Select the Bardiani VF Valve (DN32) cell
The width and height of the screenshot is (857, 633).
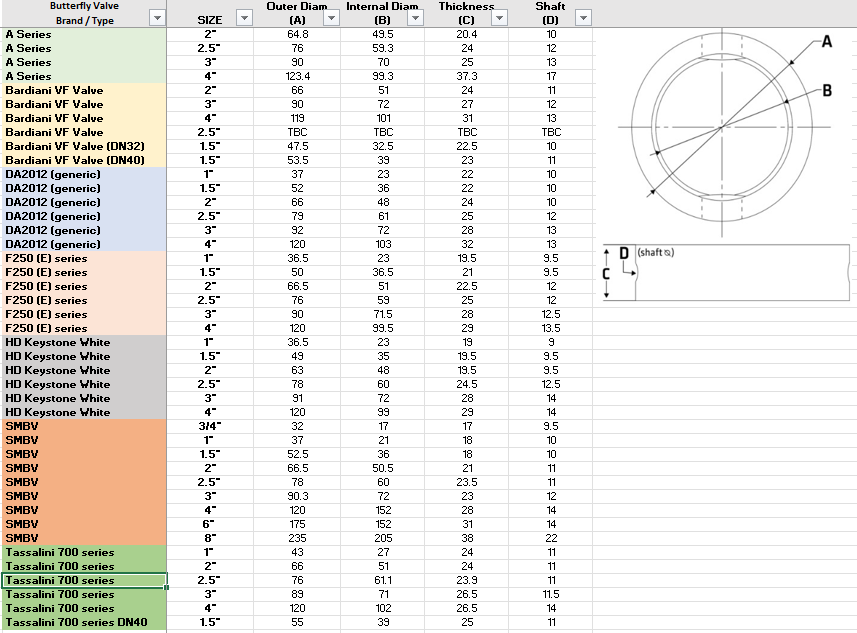tap(84, 146)
